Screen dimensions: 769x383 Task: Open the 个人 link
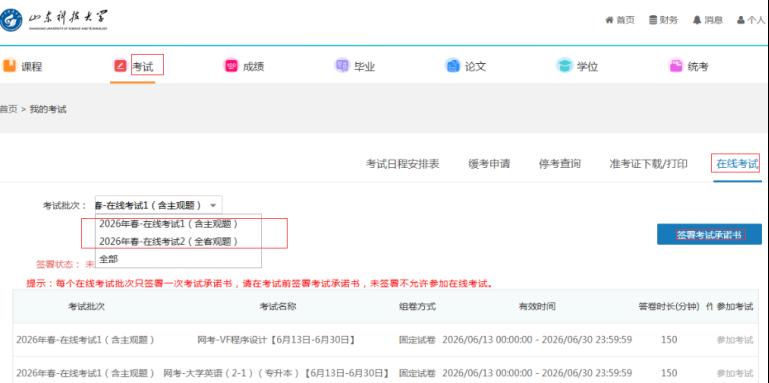tap(756, 20)
